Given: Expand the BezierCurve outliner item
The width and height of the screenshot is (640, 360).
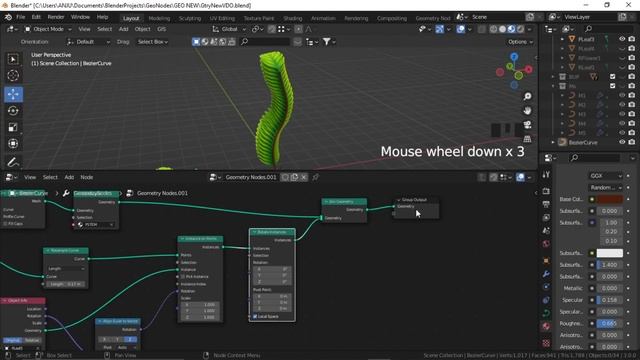Looking at the screenshot, I should [x=553, y=142].
